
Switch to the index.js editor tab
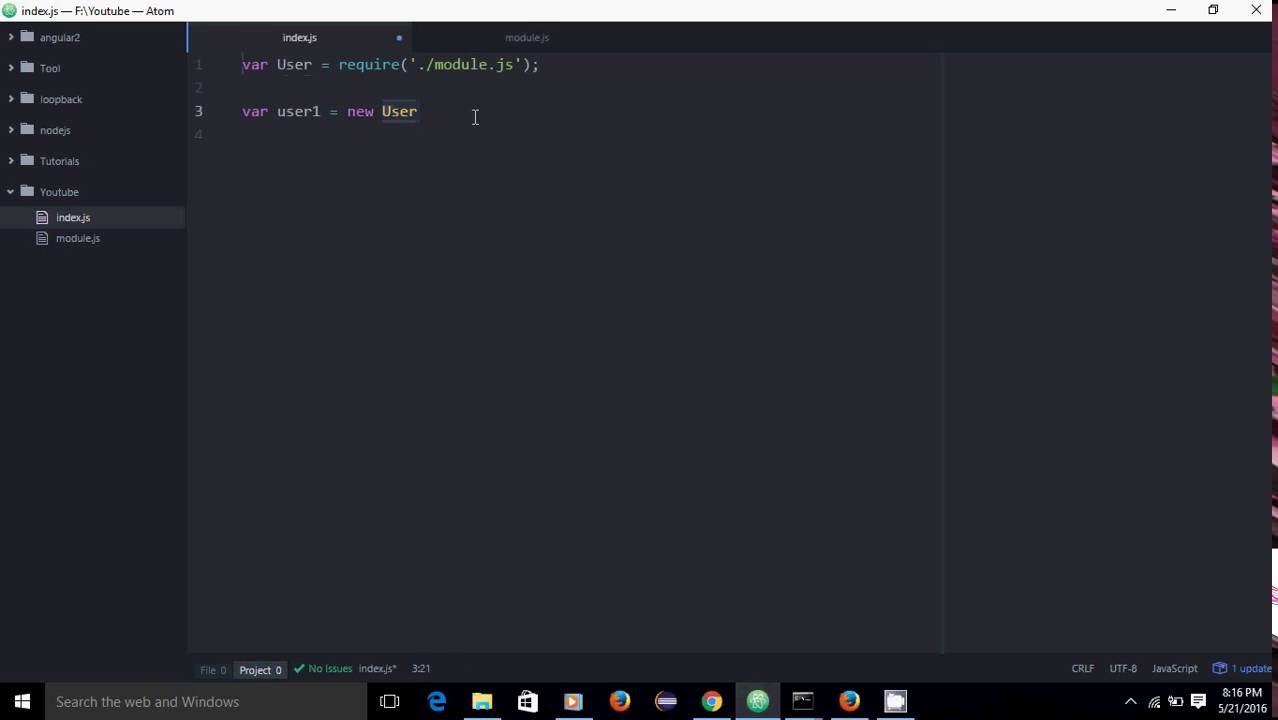[x=300, y=37]
